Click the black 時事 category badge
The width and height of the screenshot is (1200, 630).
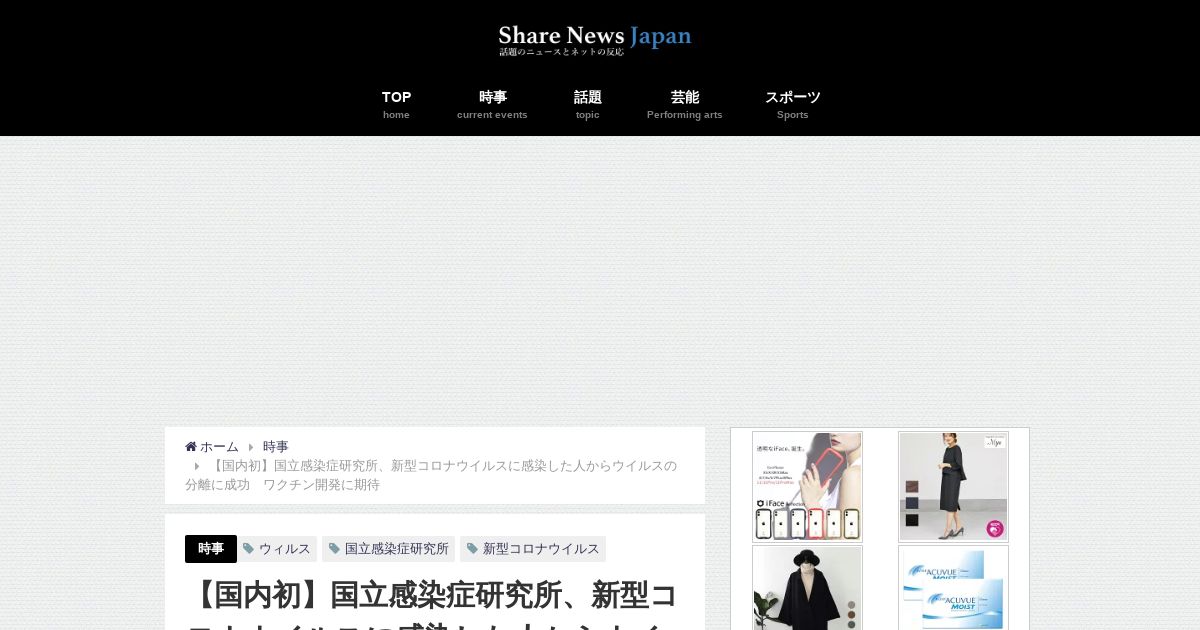tap(211, 549)
